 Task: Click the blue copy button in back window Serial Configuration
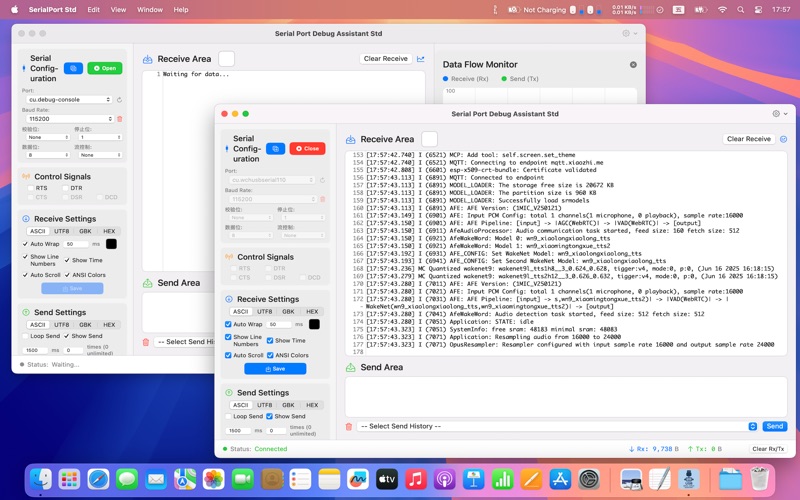73,68
